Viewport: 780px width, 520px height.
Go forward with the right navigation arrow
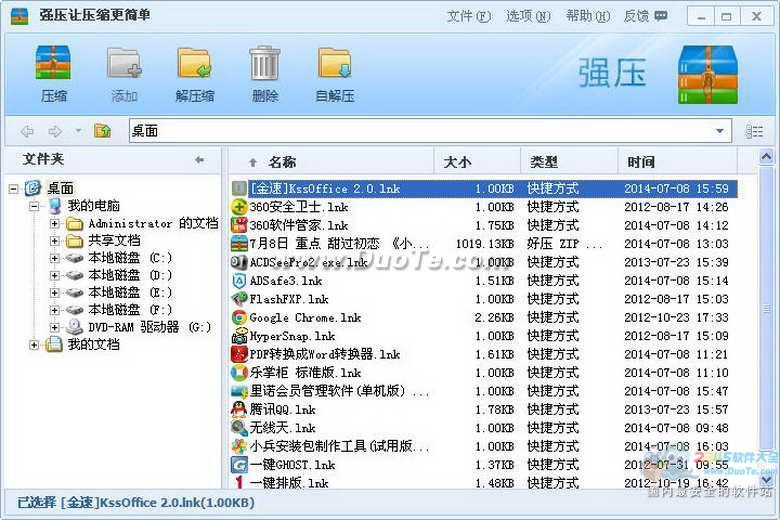pos(55,131)
